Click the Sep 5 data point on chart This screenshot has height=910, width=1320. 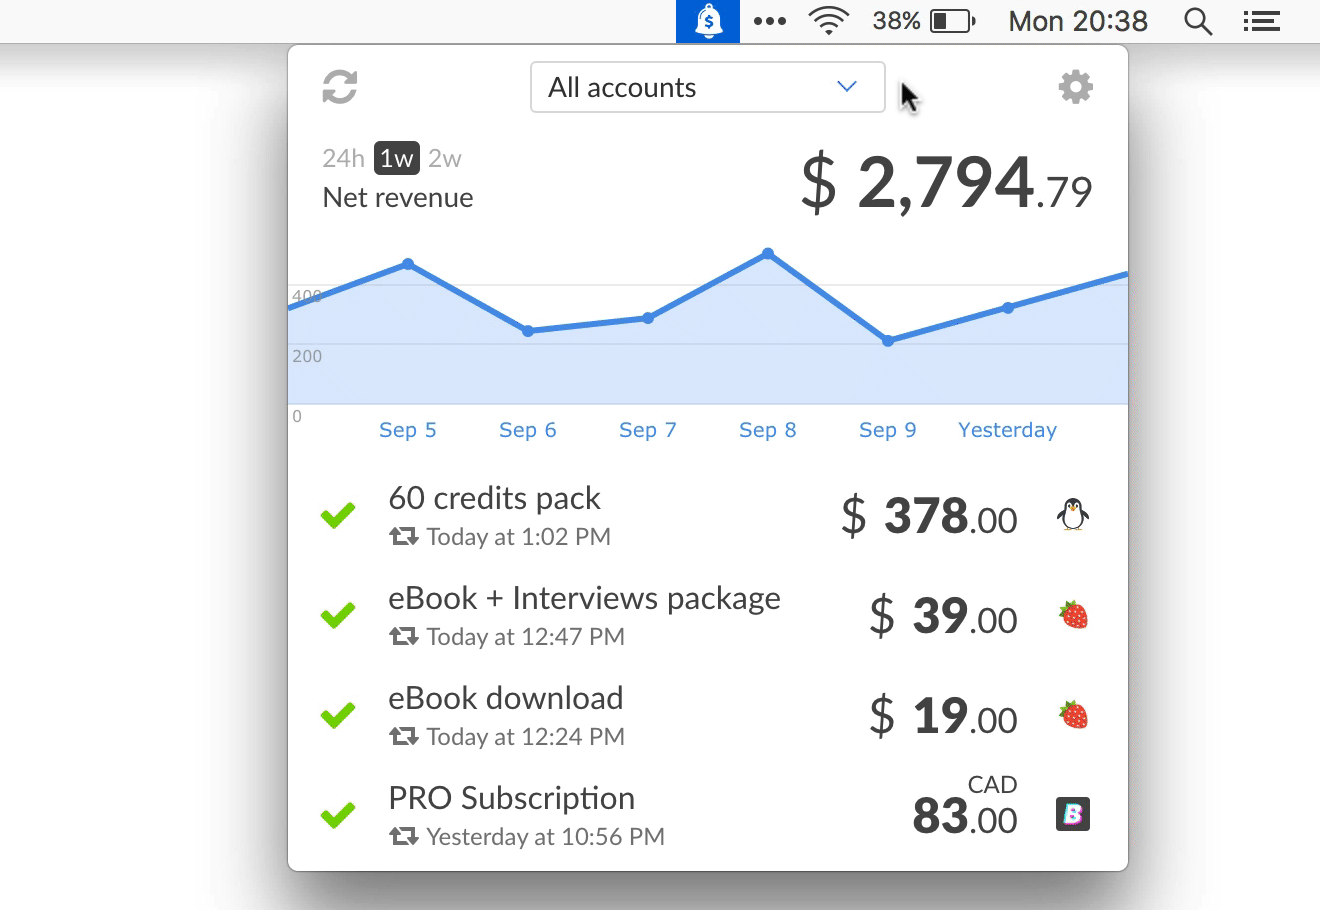pyautogui.click(x=408, y=264)
